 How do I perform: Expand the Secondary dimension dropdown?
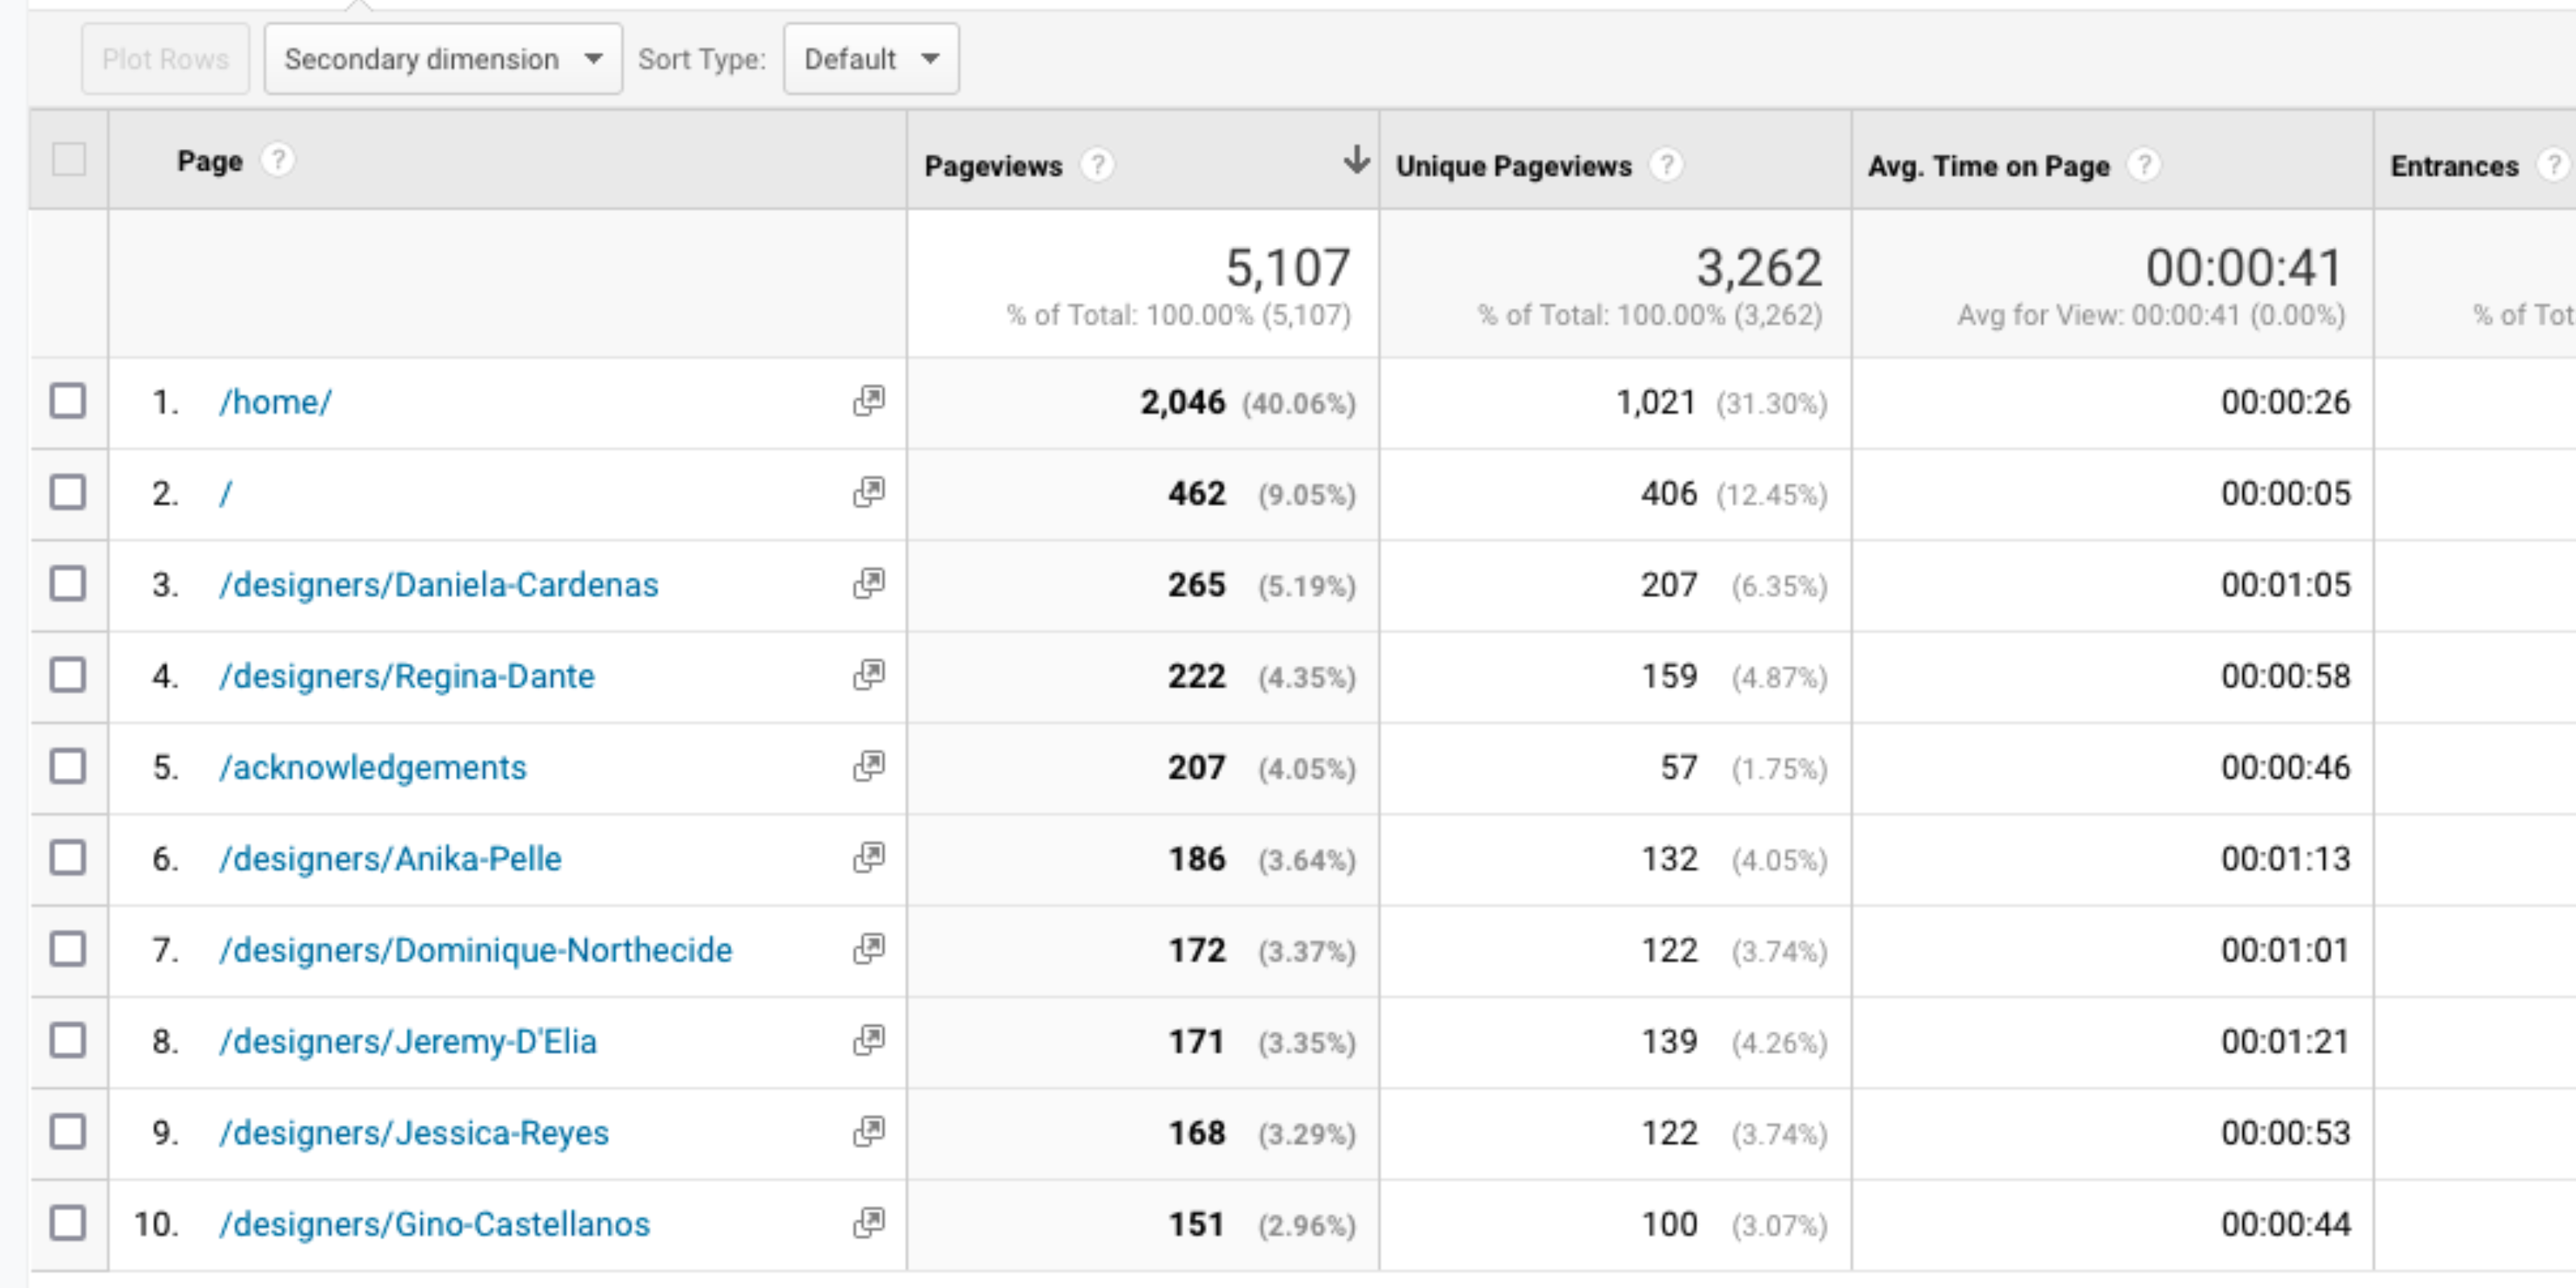[x=443, y=59]
